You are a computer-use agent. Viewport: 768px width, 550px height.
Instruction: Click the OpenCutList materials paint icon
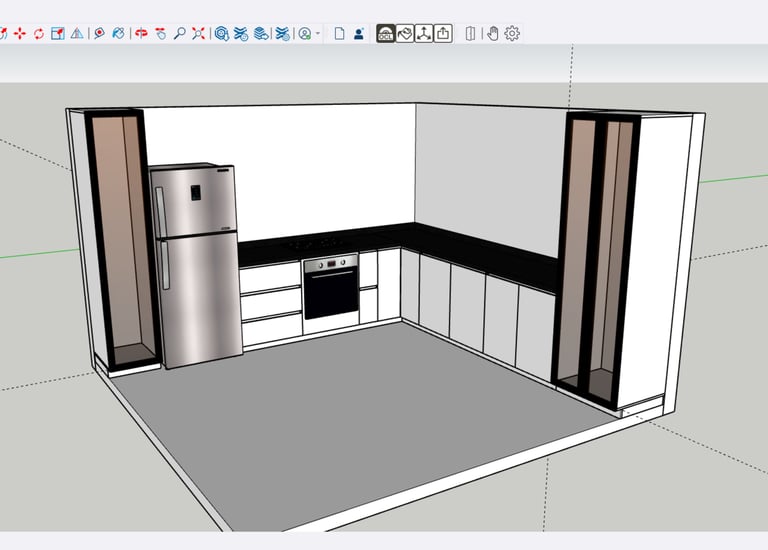[405, 33]
